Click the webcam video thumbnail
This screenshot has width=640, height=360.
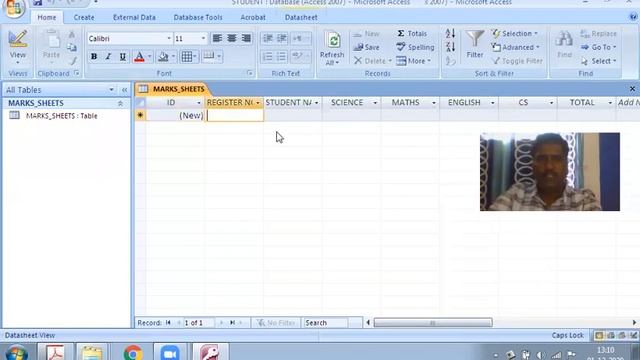pyautogui.click(x=549, y=171)
